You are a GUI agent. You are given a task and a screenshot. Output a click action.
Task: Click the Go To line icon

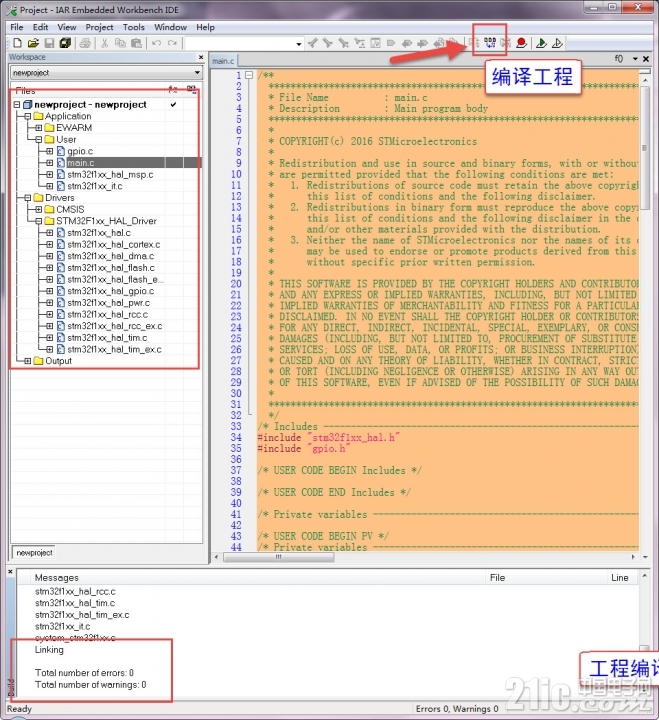(360, 43)
